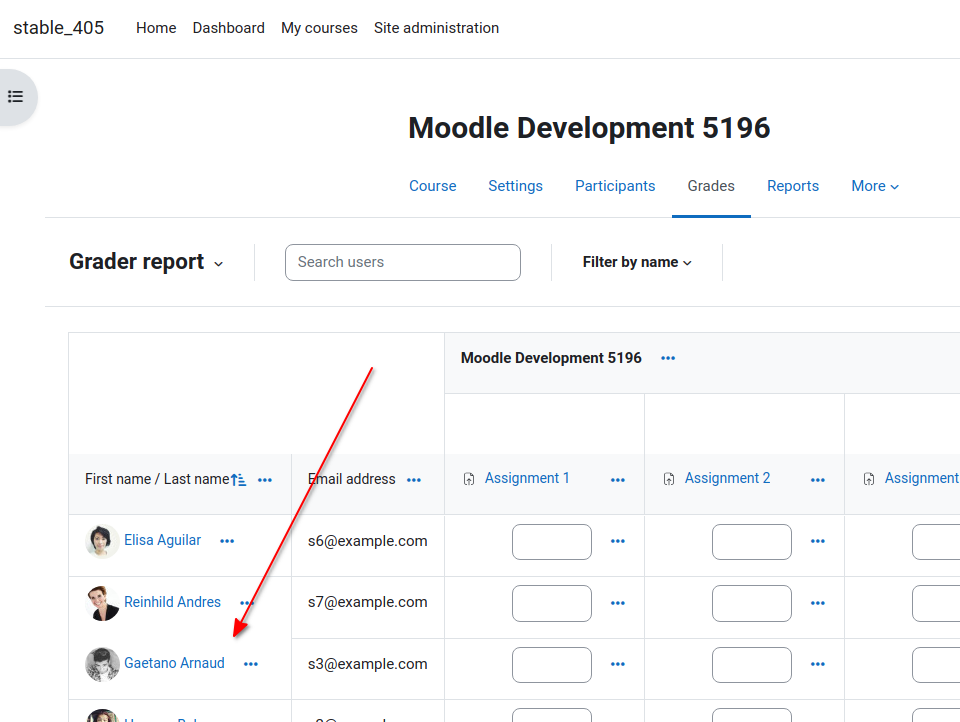The width and height of the screenshot is (960, 722).
Task: Open the Assignment 2 link
Action: [x=727, y=478]
